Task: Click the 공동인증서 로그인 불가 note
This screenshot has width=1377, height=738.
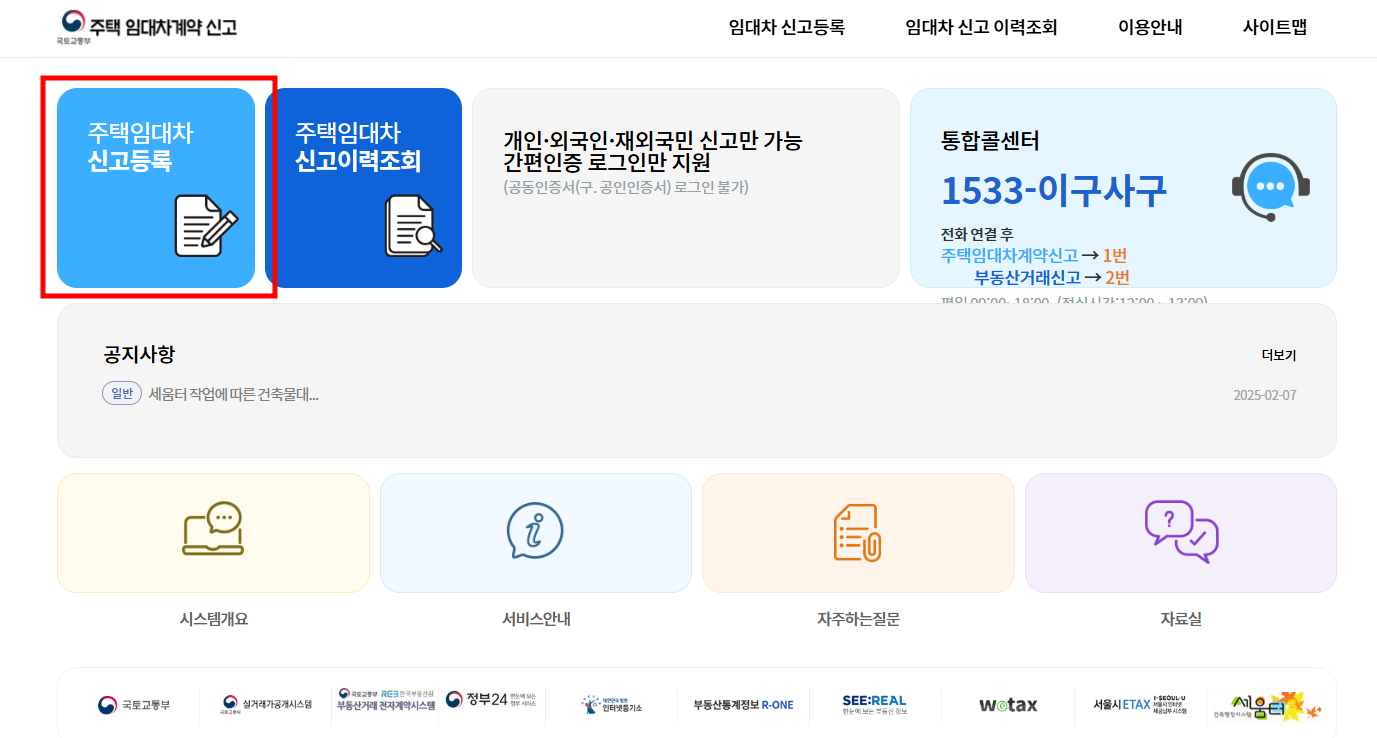Action: tap(626, 187)
